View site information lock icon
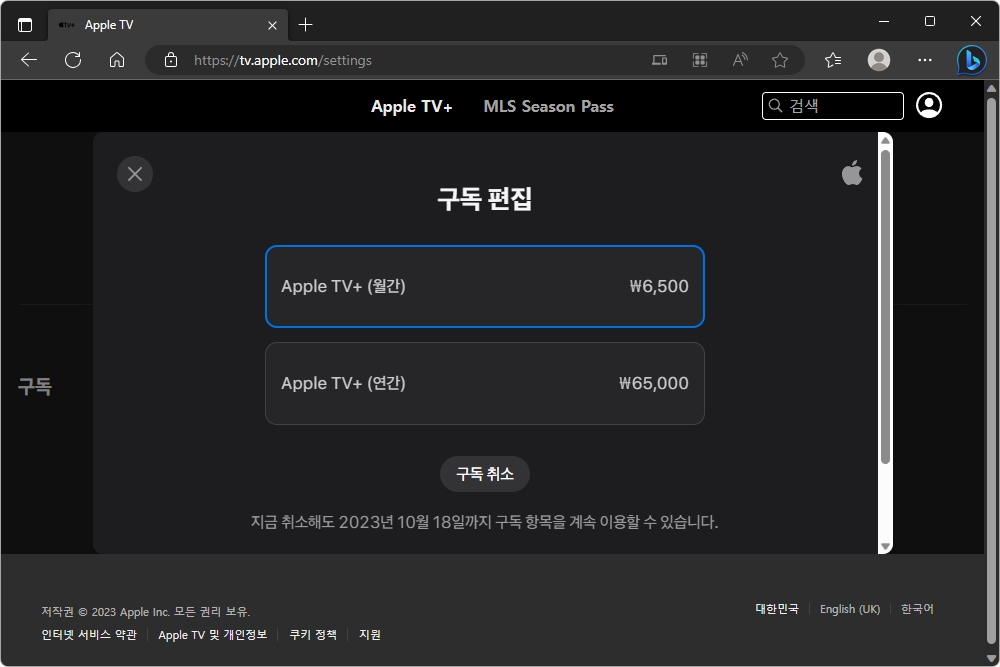 point(170,60)
